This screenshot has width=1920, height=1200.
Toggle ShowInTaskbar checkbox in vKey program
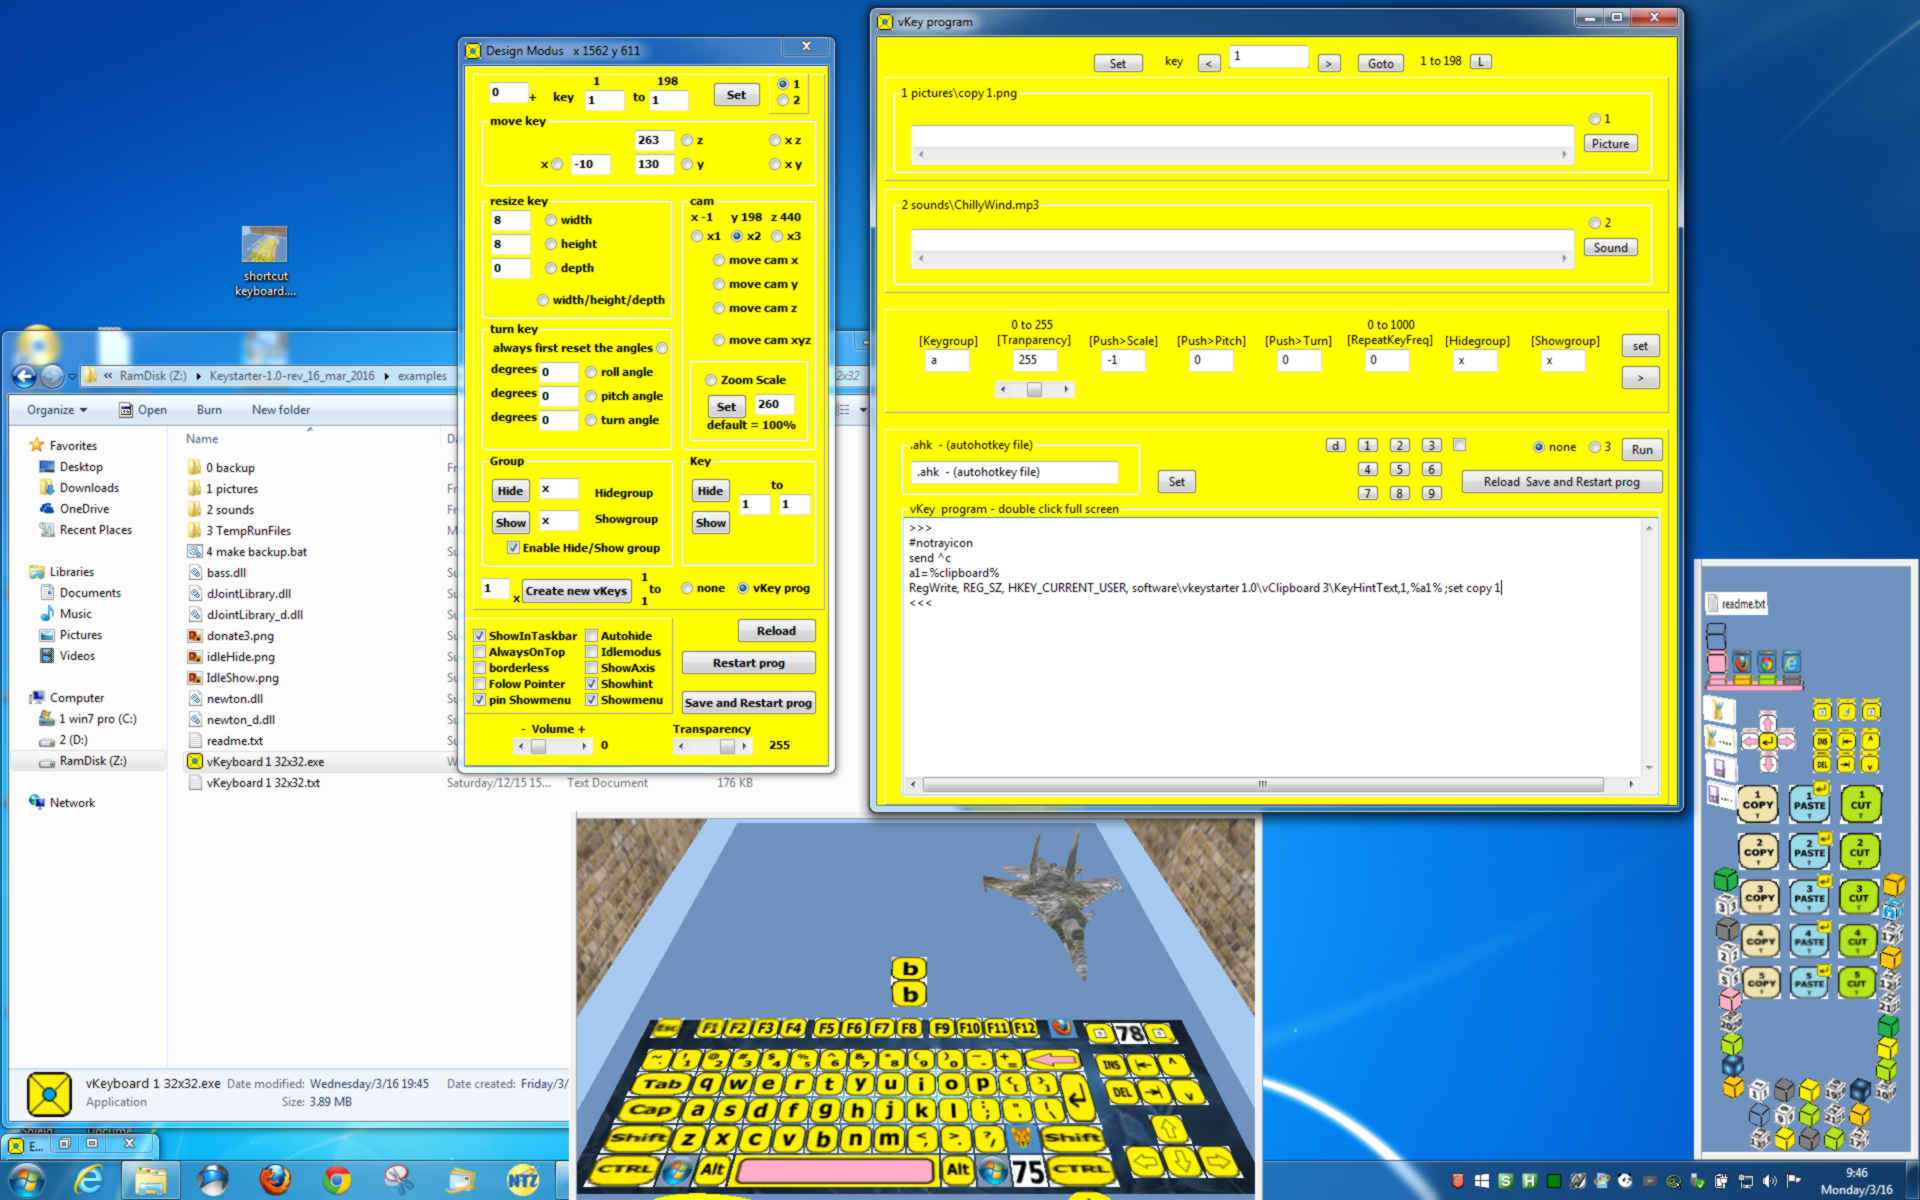pyautogui.click(x=481, y=635)
